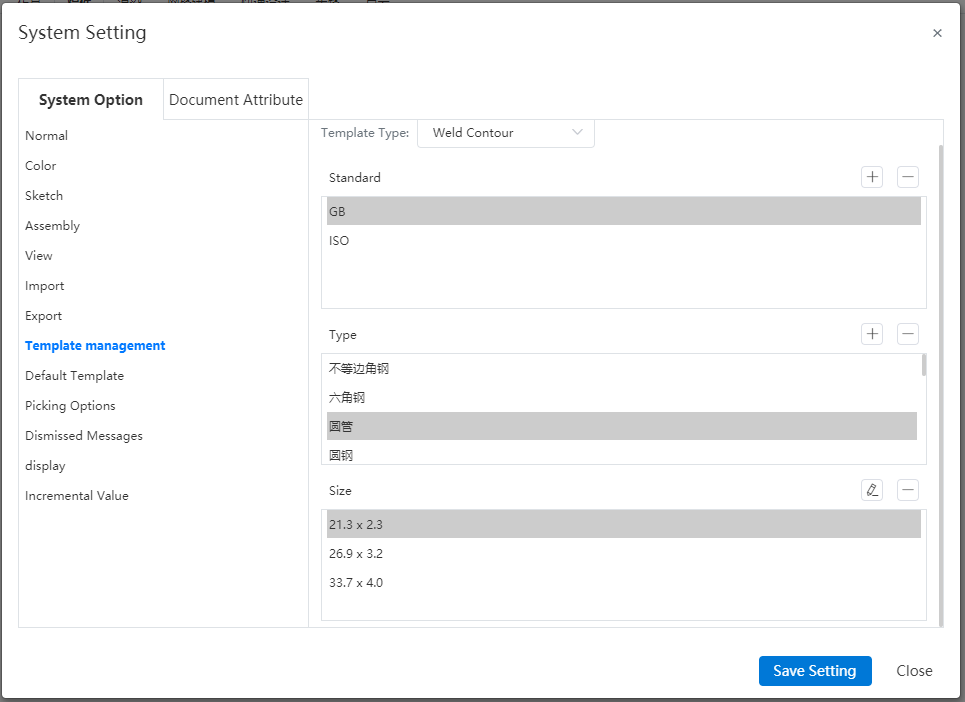Open the View settings page
This screenshot has width=965, height=702.
tap(39, 255)
